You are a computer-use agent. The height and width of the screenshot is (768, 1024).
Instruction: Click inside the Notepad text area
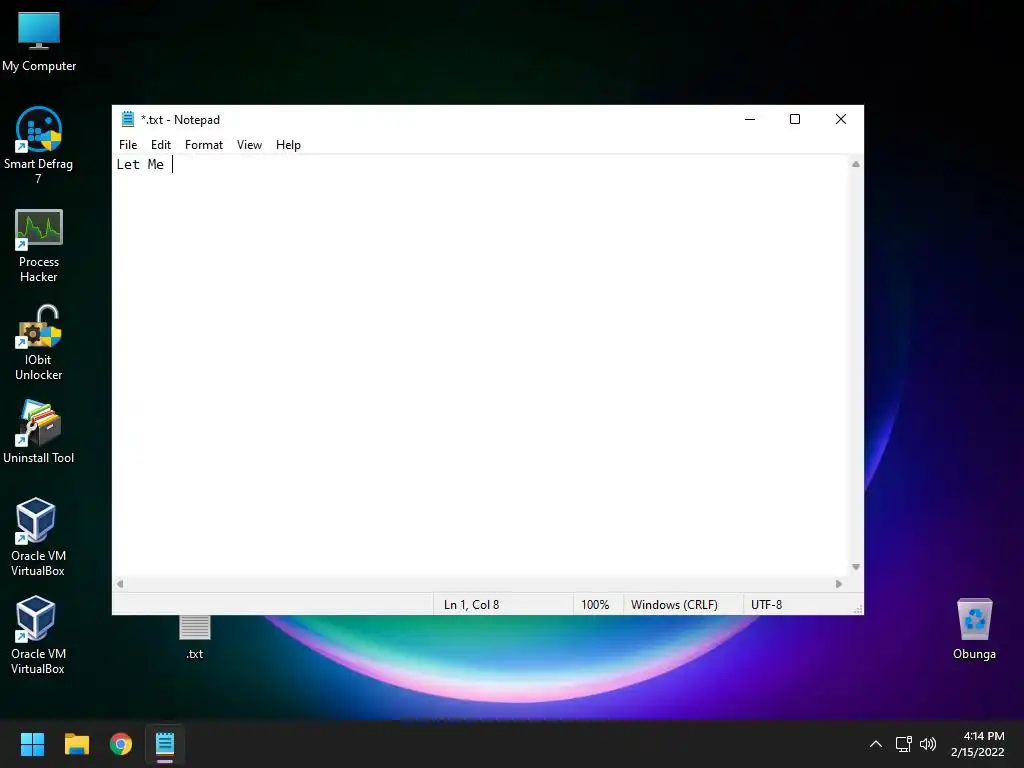pos(481,366)
